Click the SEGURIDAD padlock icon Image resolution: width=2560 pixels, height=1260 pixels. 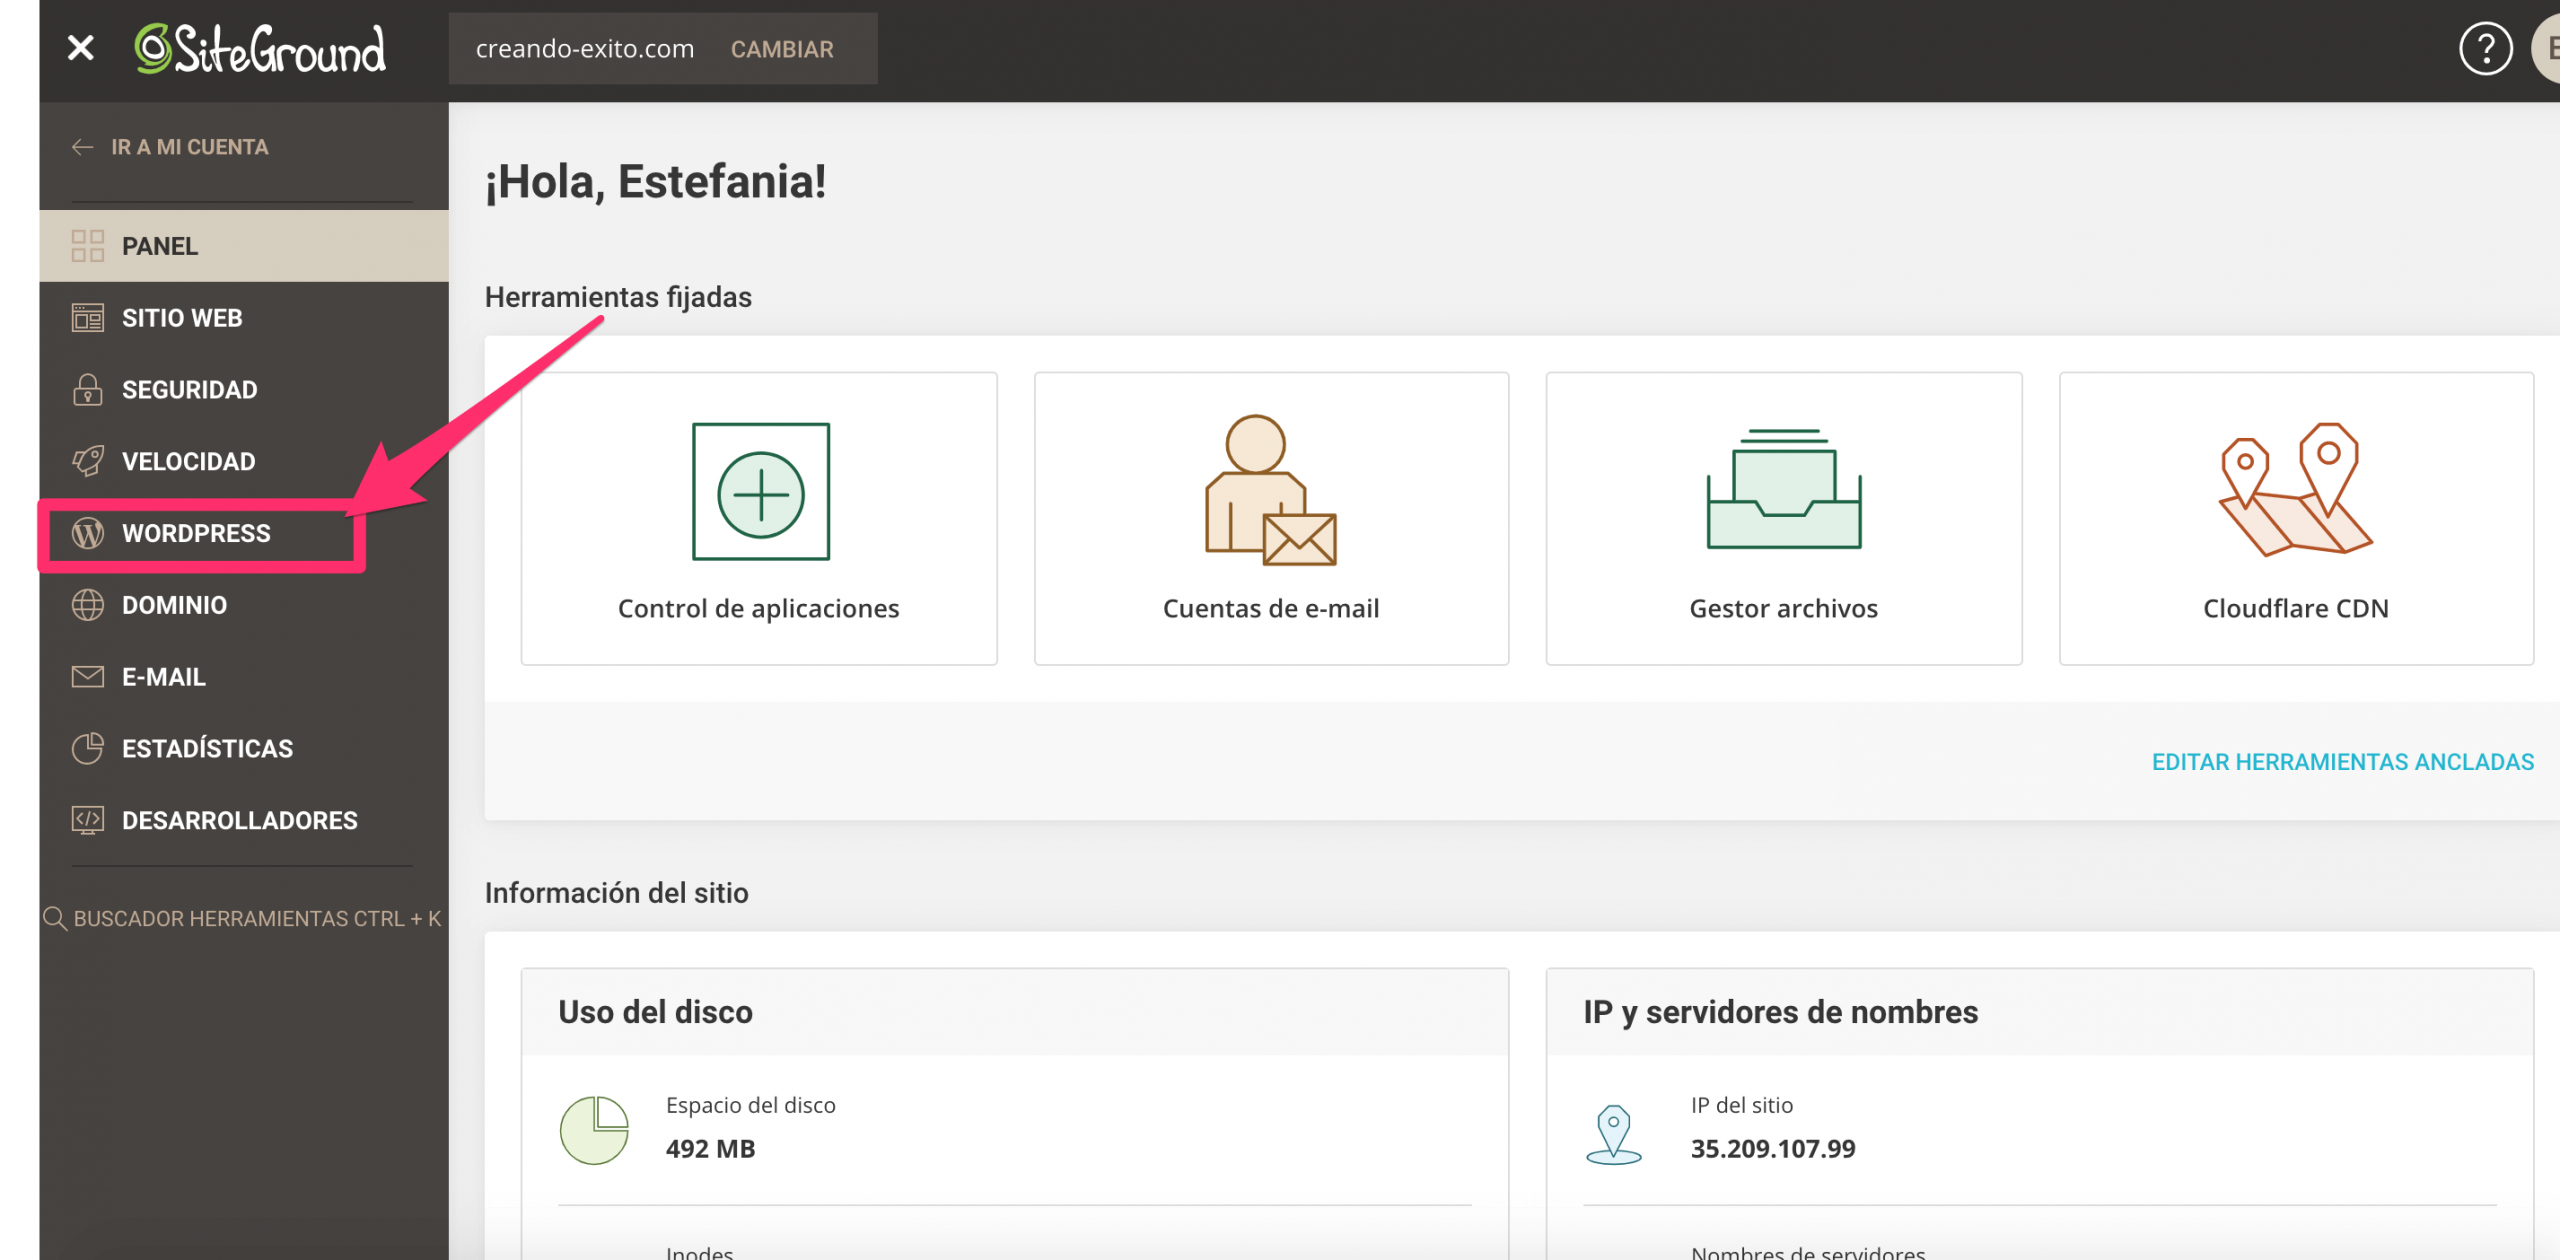[88, 389]
